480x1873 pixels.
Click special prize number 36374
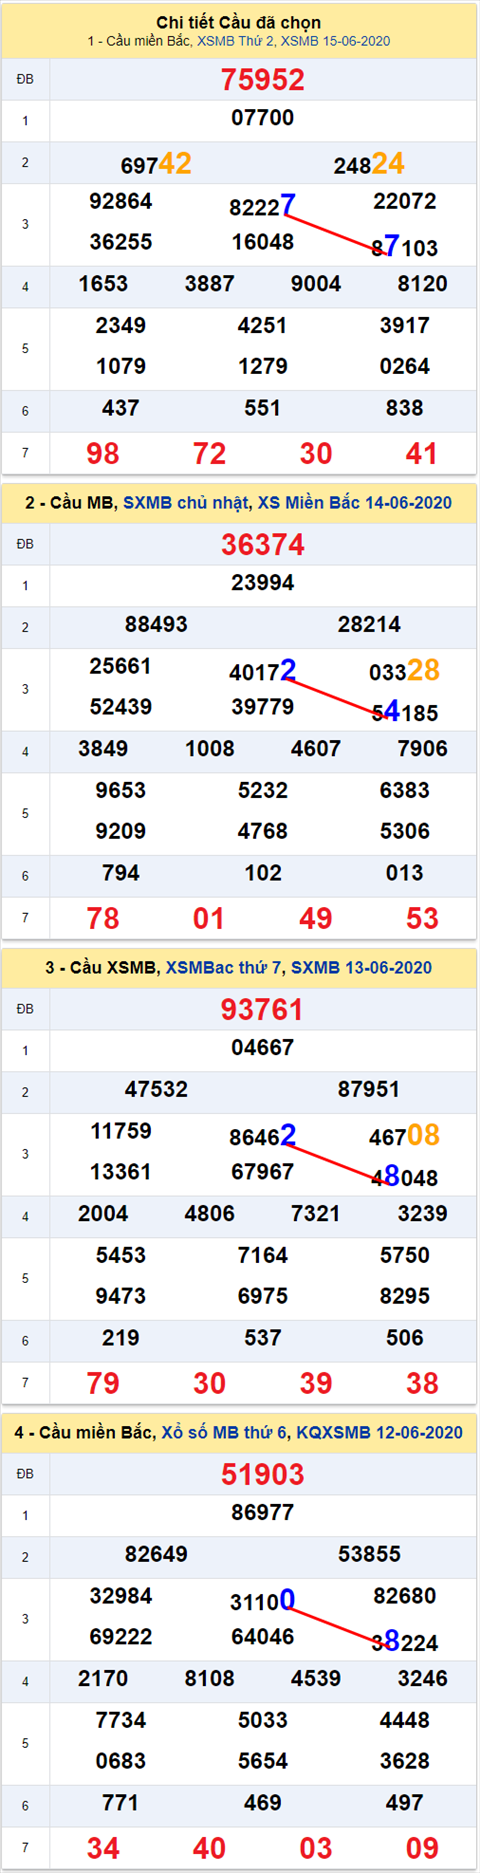263,545
